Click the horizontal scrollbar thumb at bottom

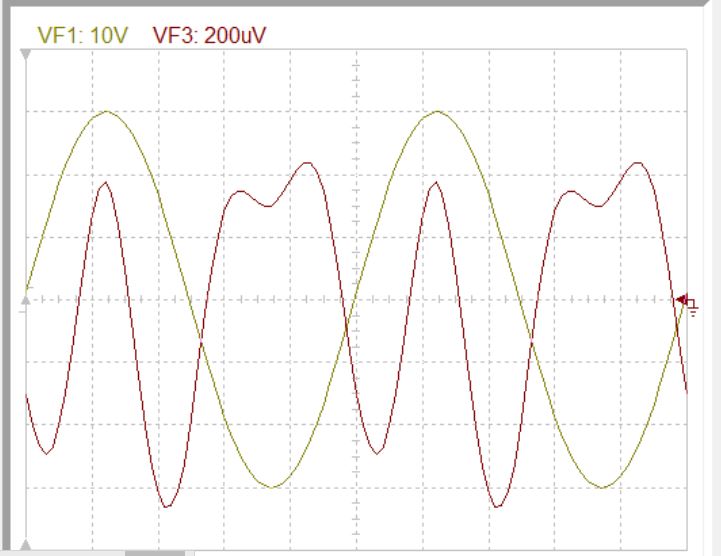pyautogui.click(x=155, y=553)
